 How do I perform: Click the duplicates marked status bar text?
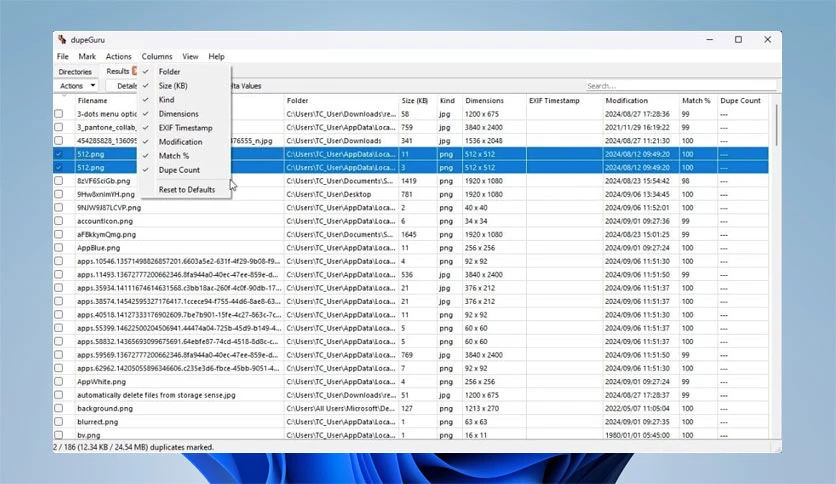coord(133,447)
